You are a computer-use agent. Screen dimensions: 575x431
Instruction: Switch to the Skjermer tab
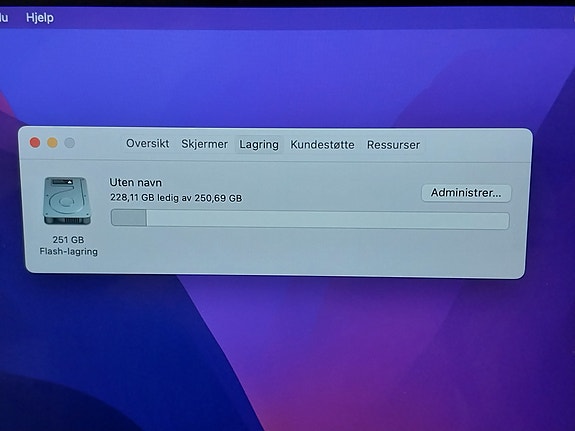[204, 144]
